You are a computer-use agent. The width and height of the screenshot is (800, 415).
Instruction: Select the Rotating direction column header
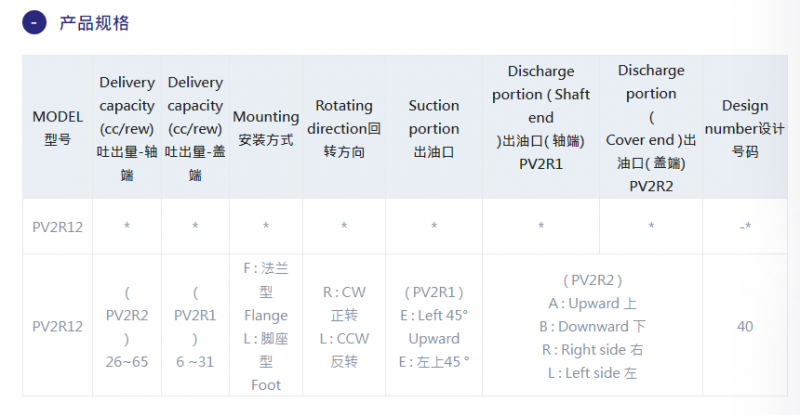[x=344, y=128]
